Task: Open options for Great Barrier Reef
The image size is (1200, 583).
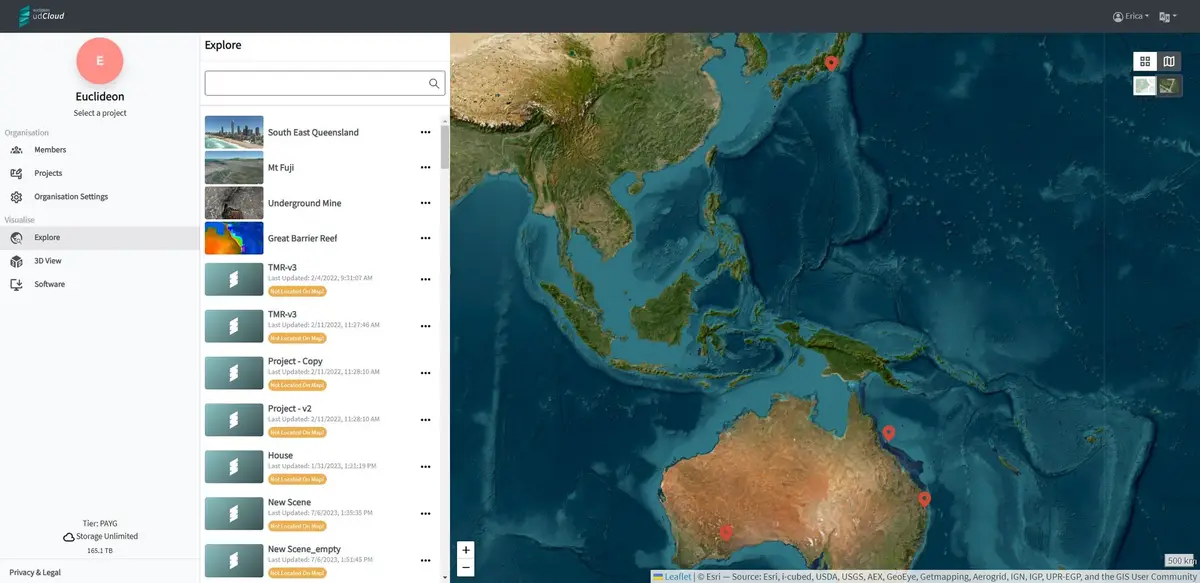Action: [x=426, y=238]
